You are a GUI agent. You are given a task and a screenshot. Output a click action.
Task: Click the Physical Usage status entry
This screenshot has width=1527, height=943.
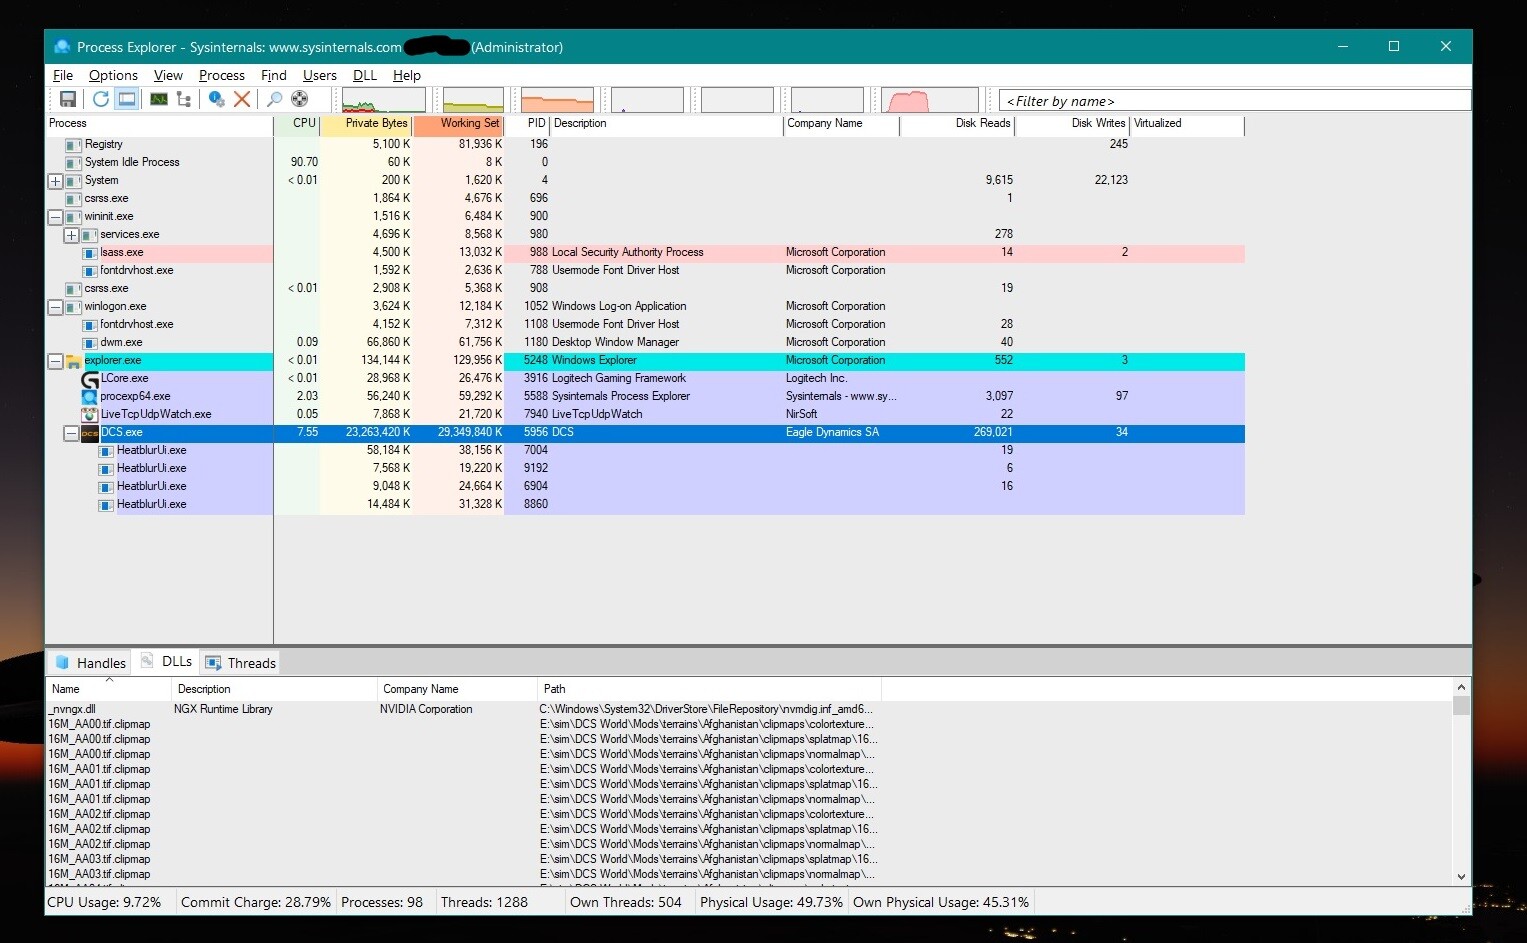771,902
